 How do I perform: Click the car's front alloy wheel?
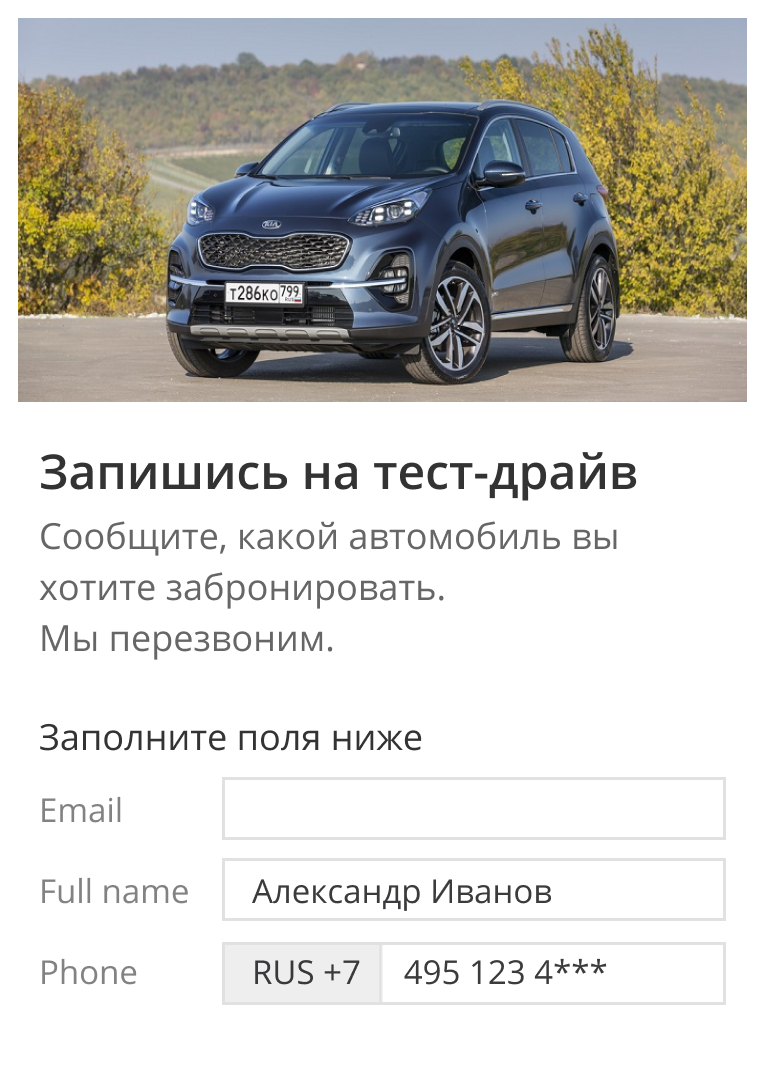click(x=452, y=325)
